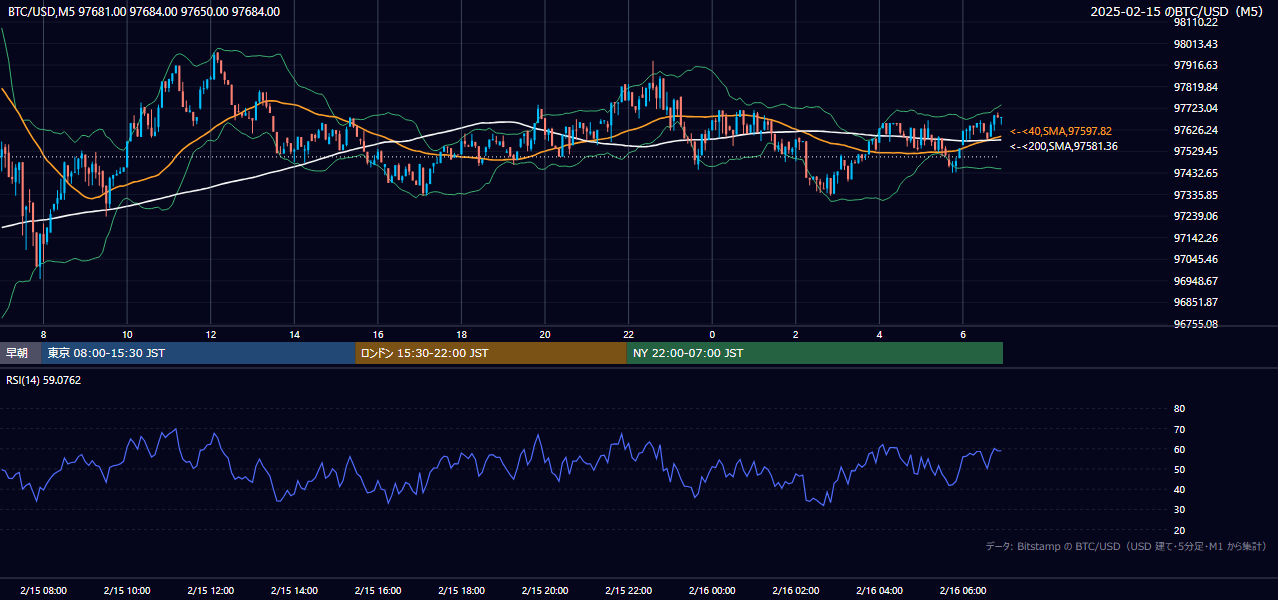Image resolution: width=1278 pixels, height=600 pixels.
Task: Click hour label 12 under price chart
Action: [211, 334]
